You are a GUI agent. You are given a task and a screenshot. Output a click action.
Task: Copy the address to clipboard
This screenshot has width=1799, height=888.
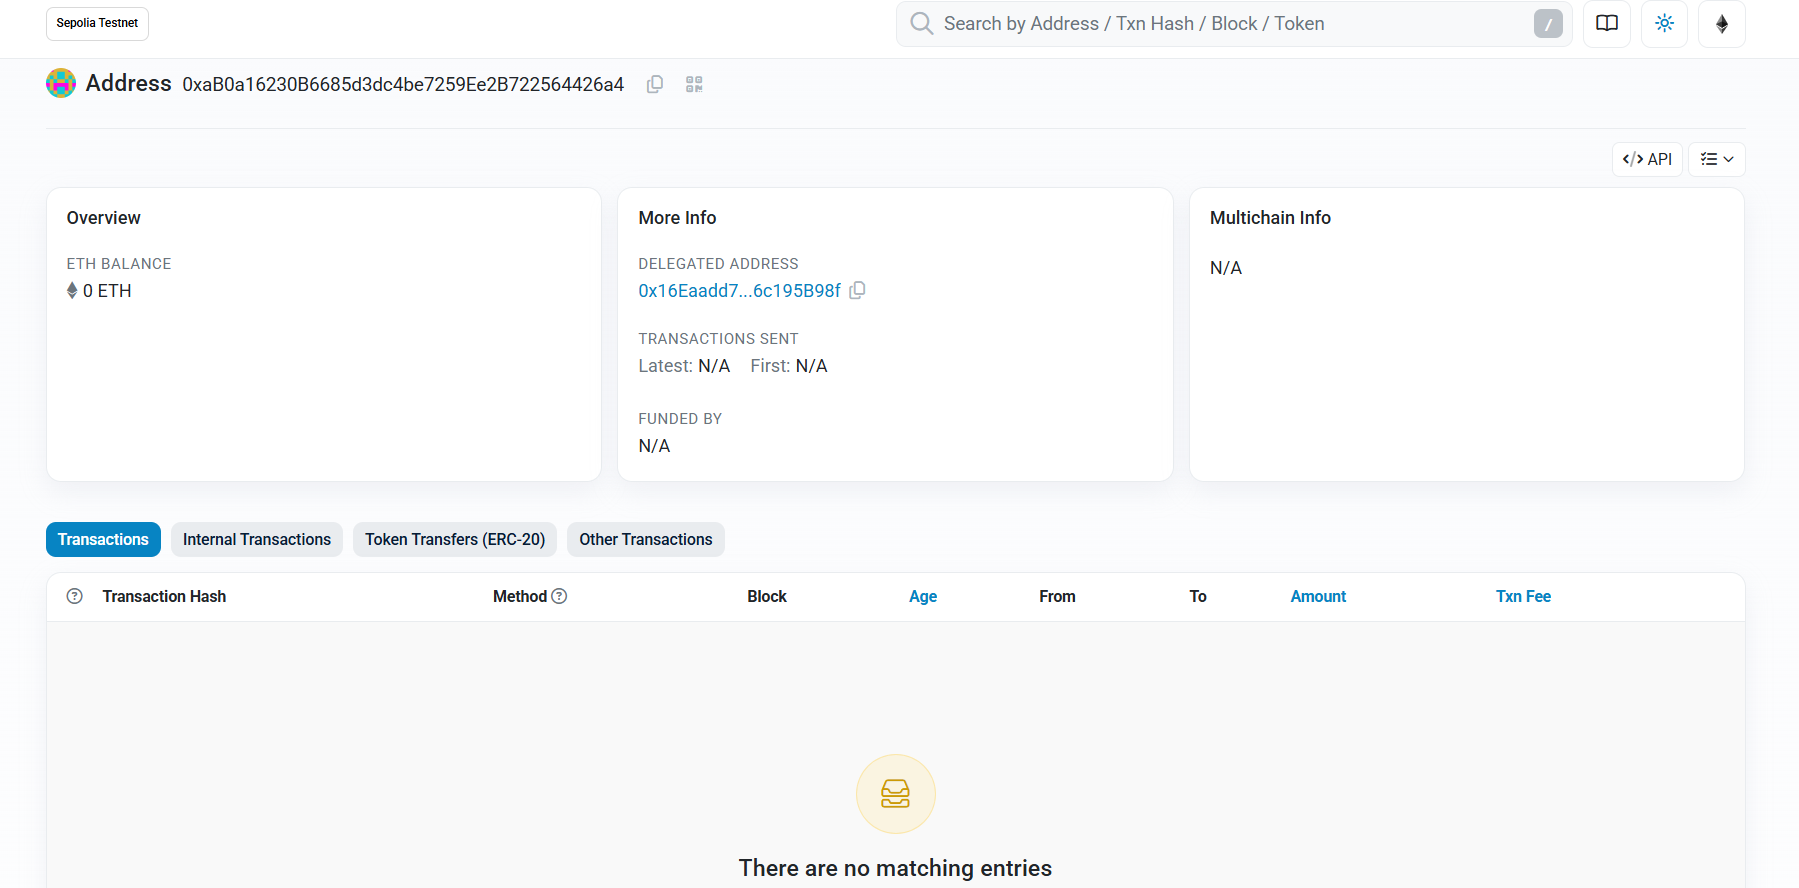point(655,85)
